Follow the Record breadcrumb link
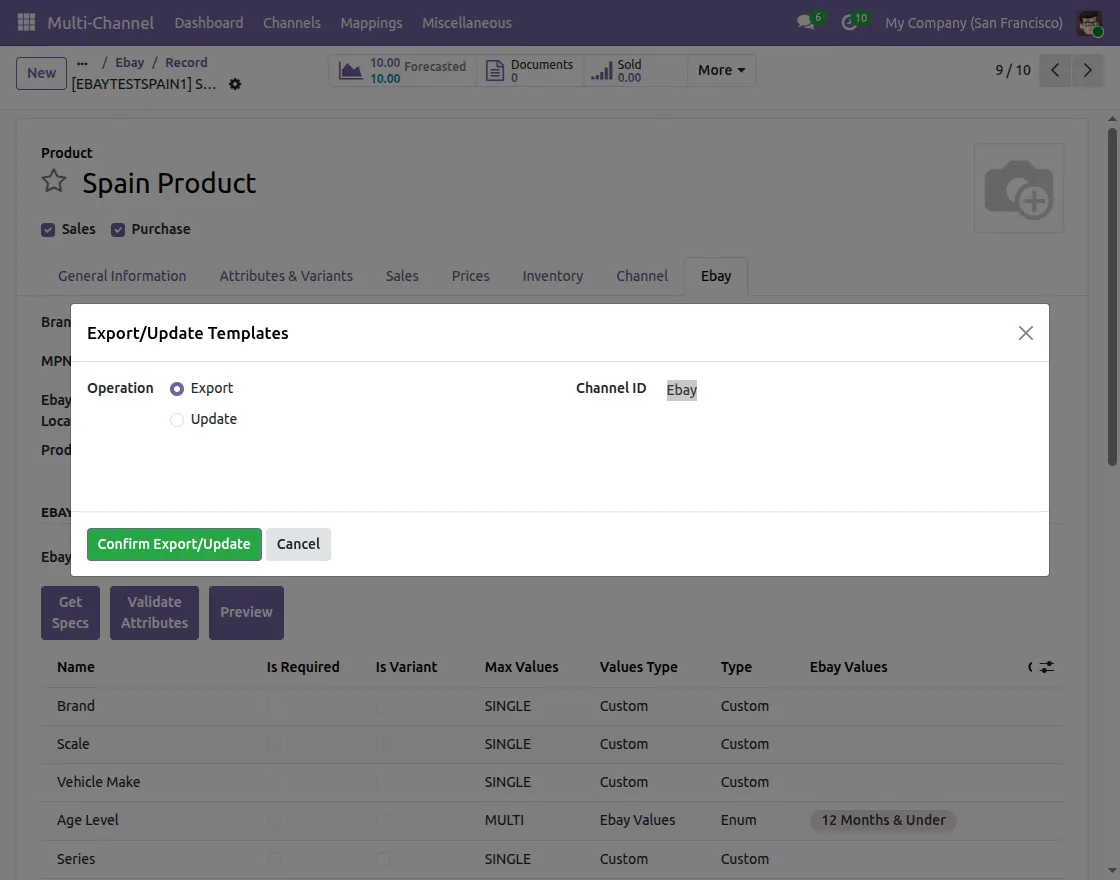1120x880 pixels. click(186, 63)
